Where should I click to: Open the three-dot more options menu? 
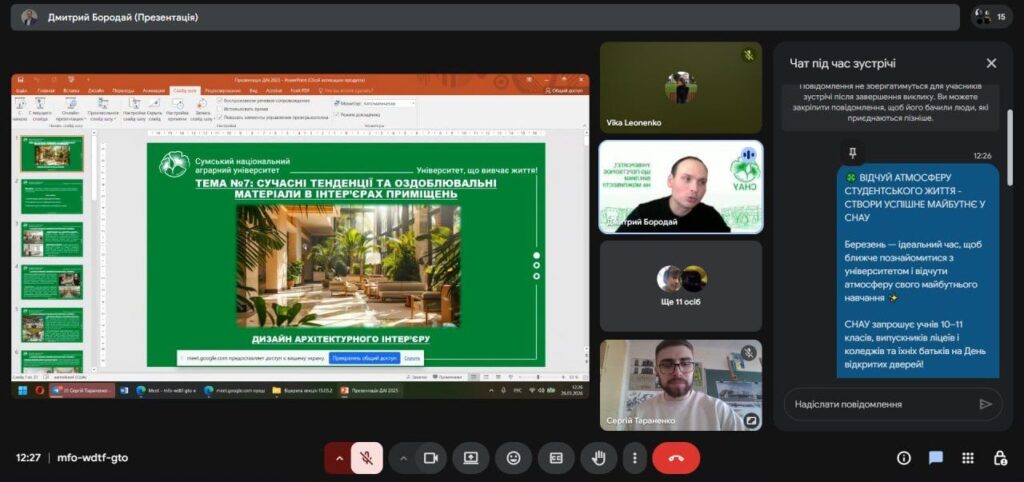click(634, 458)
